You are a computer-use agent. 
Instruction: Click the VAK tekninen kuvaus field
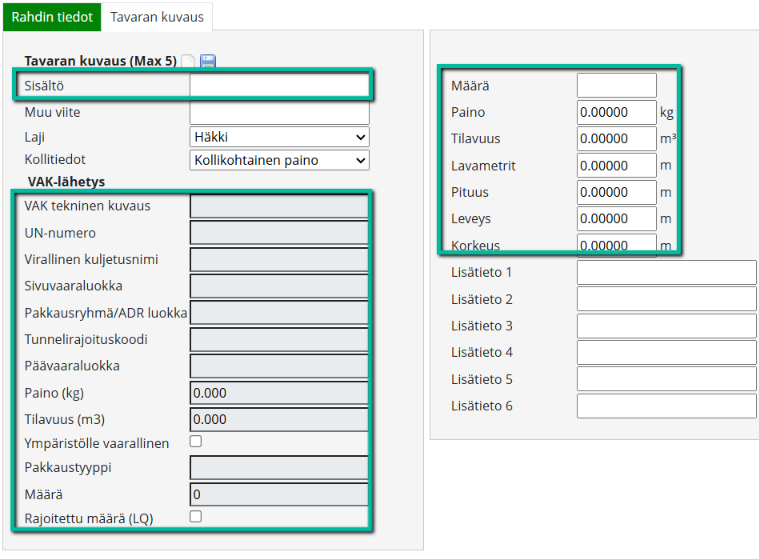(x=279, y=206)
